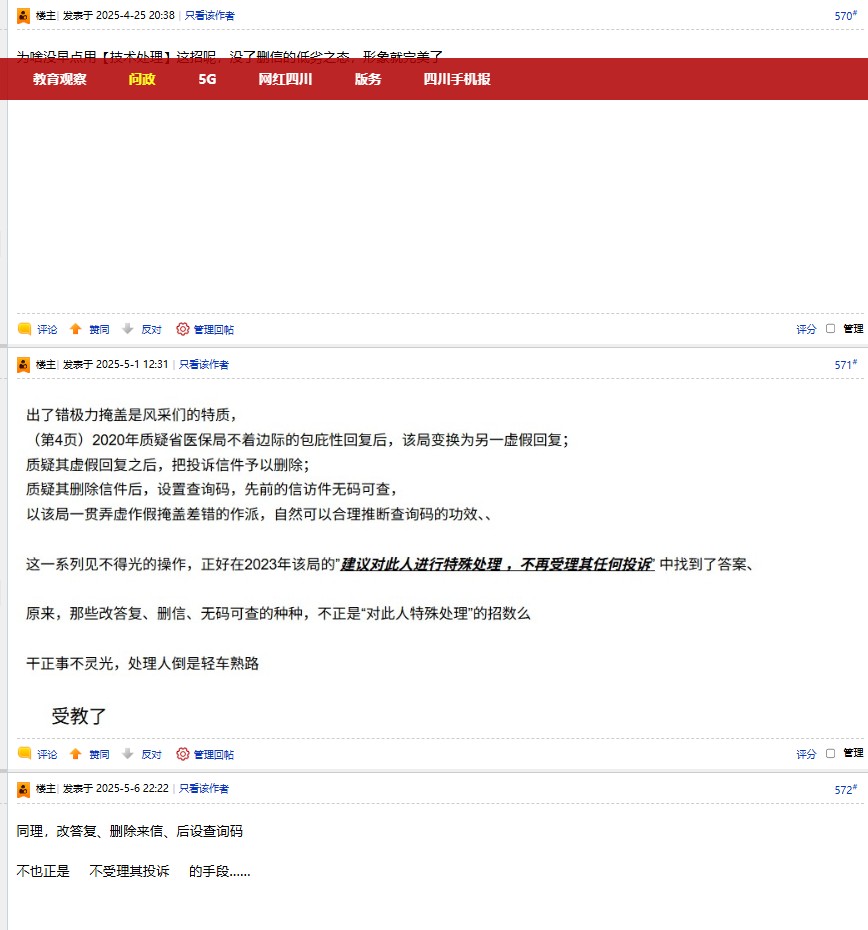The width and height of the screenshot is (868, 930).
Task: Click the 楼主 avatar icon on post 572
Action: coord(24,789)
